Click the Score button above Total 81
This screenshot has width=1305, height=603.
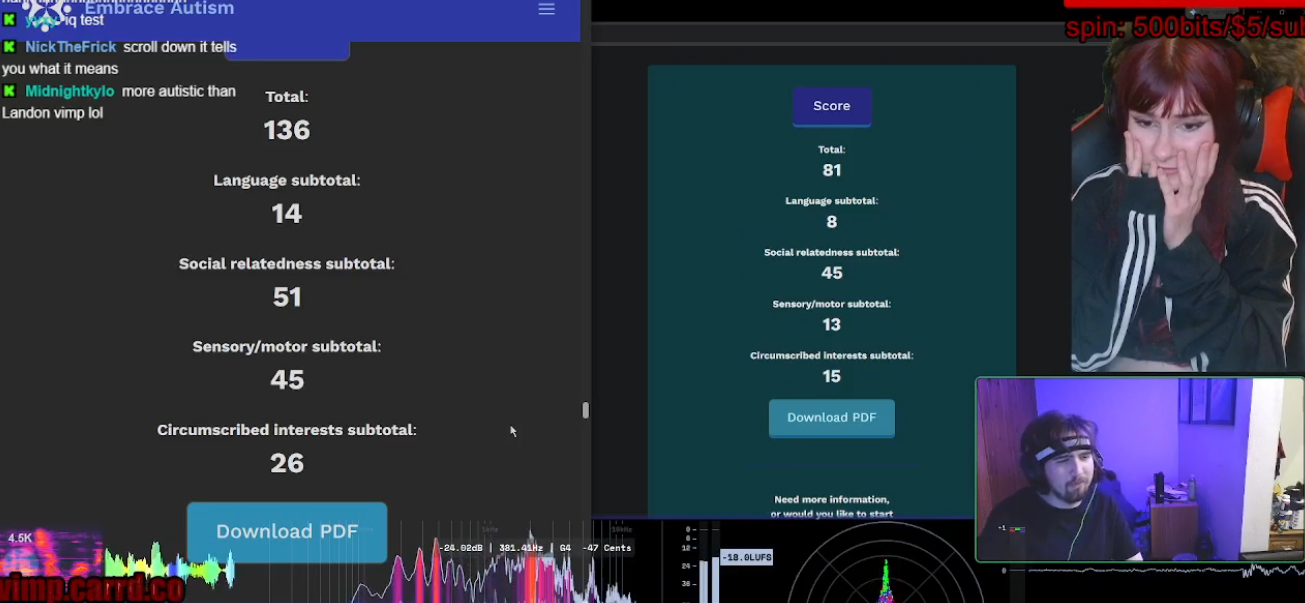[x=832, y=106]
